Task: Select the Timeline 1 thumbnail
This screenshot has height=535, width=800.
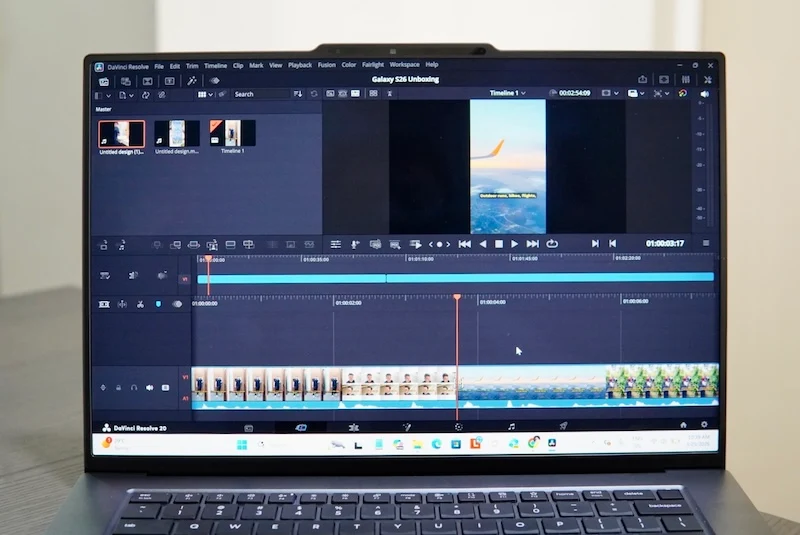Action: coord(233,133)
